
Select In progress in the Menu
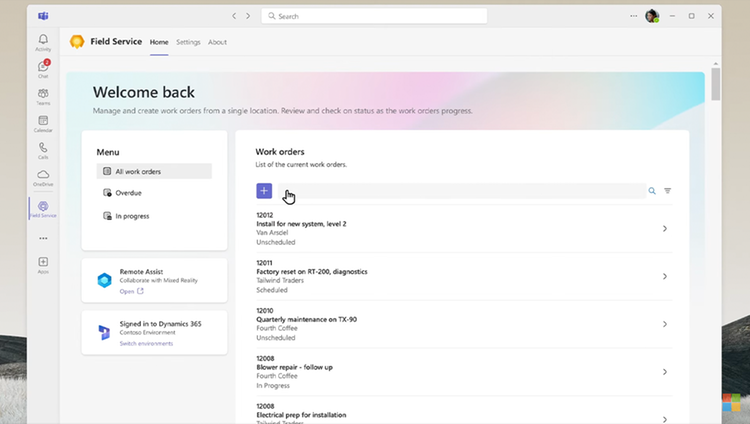pyautogui.click(x=132, y=216)
